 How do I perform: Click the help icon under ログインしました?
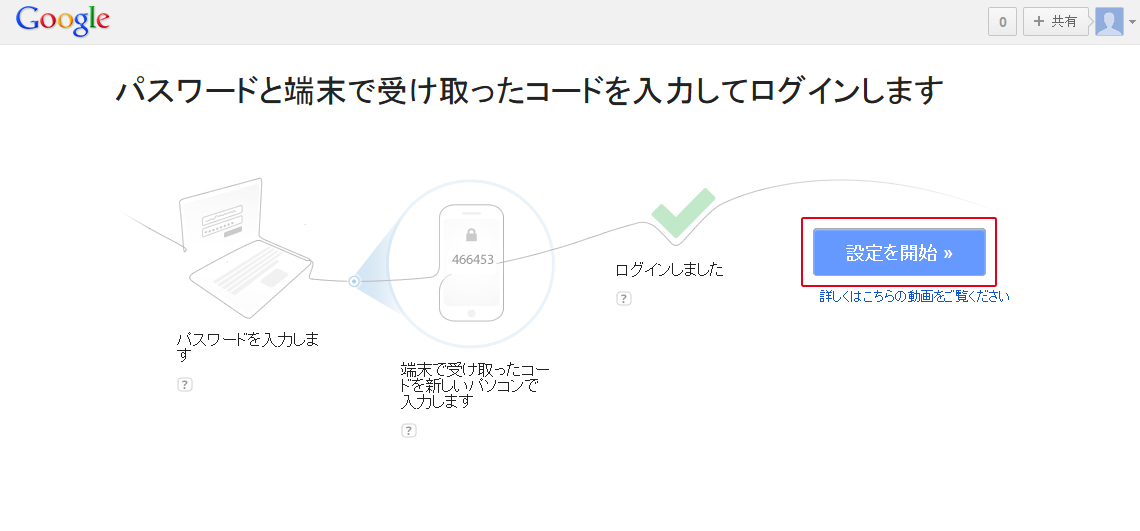click(x=623, y=298)
